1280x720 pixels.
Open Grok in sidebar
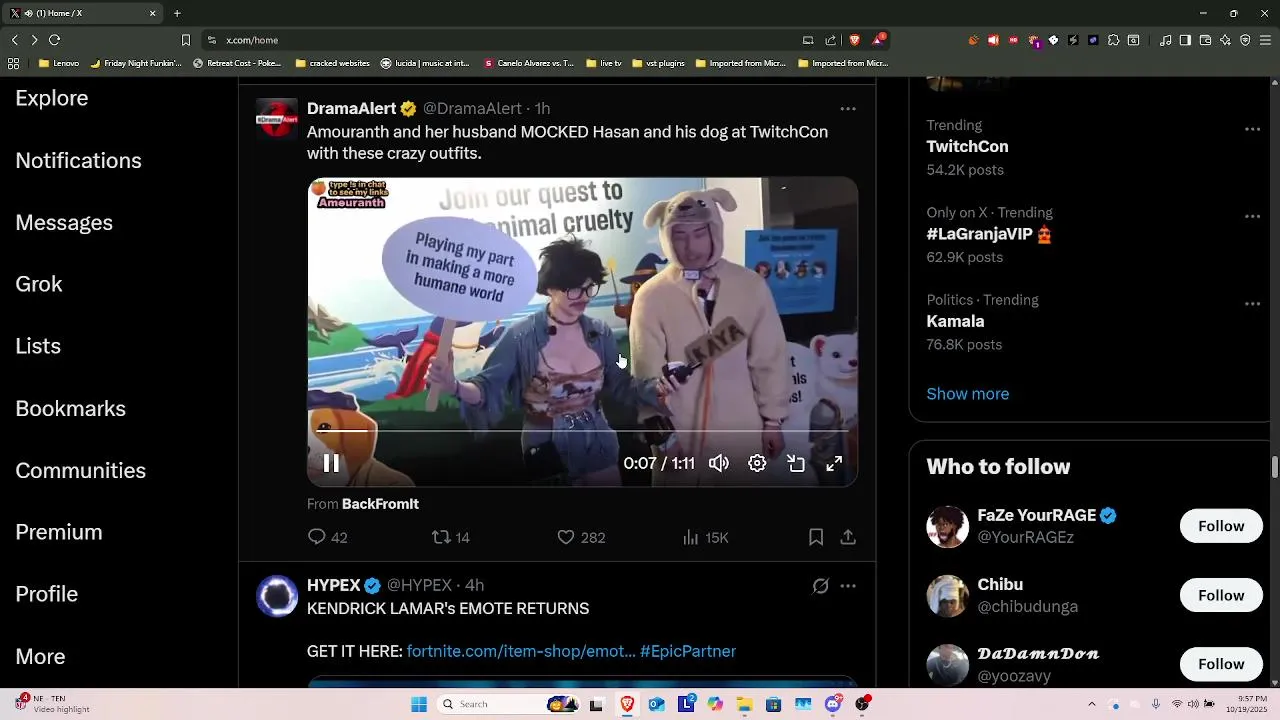tap(39, 284)
